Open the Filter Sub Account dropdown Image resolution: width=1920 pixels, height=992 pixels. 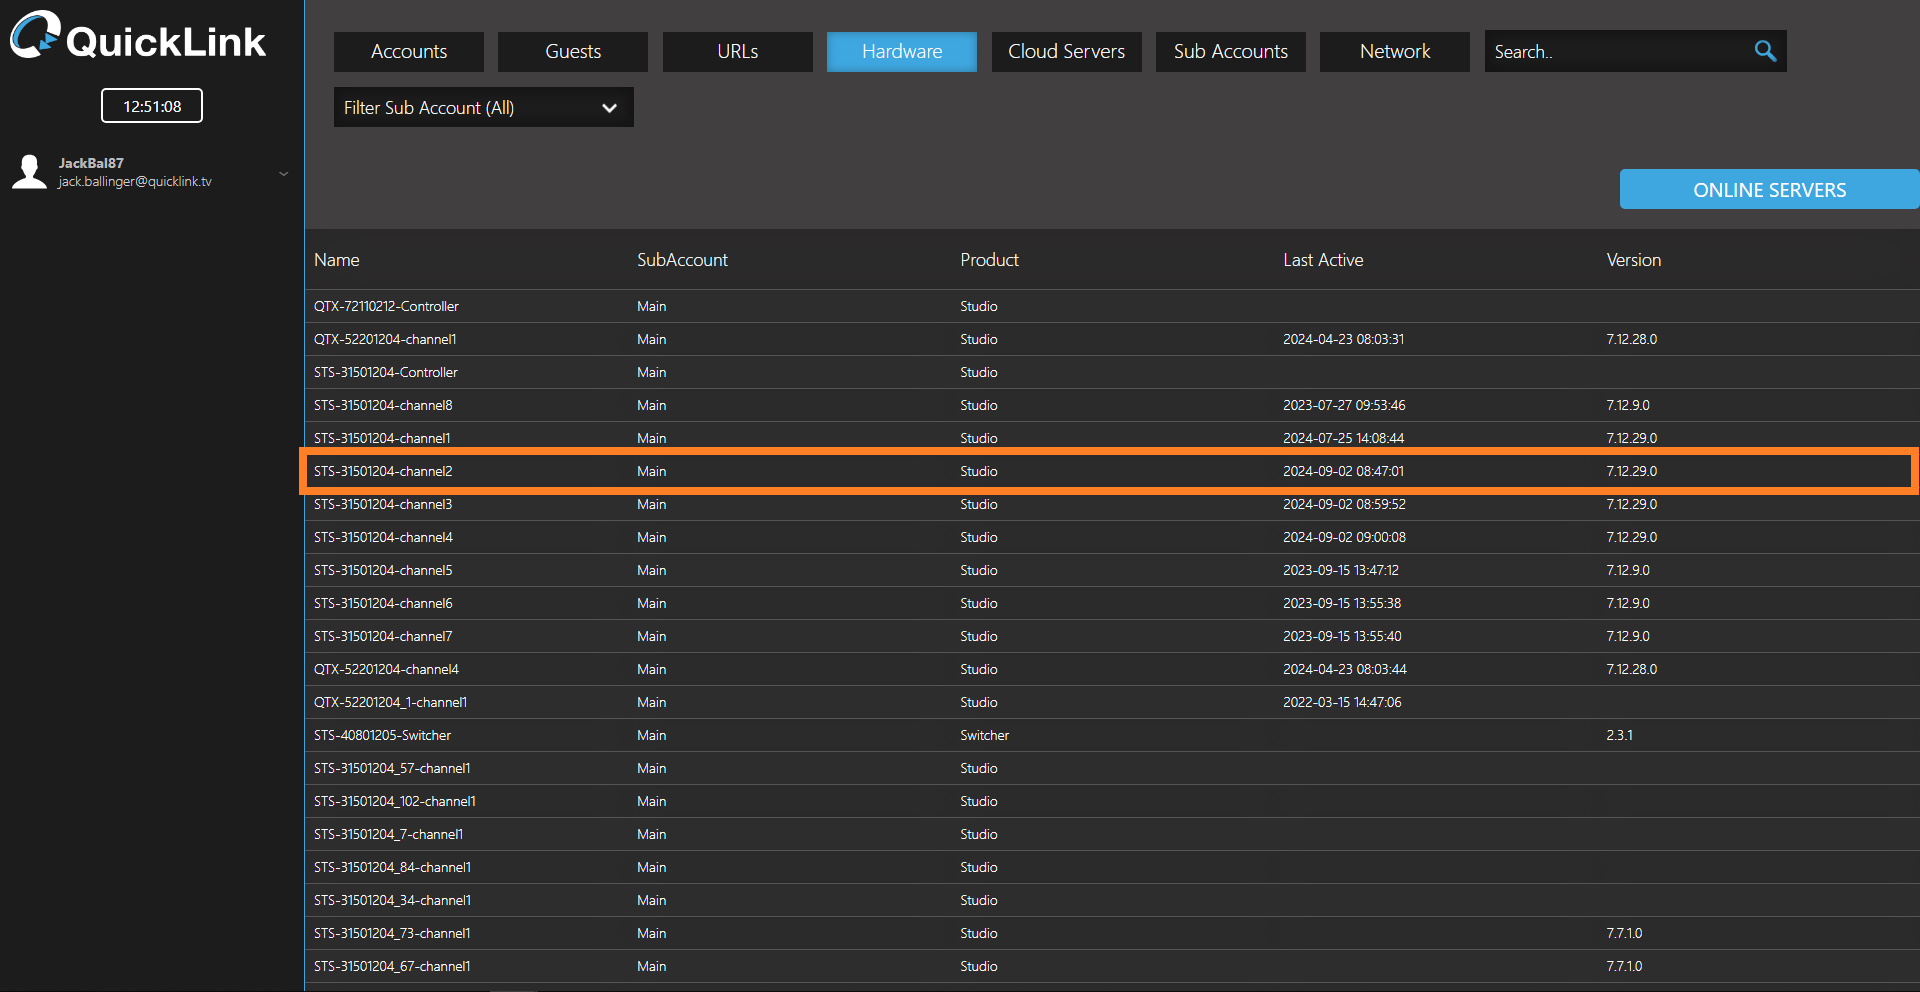click(x=483, y=108)
